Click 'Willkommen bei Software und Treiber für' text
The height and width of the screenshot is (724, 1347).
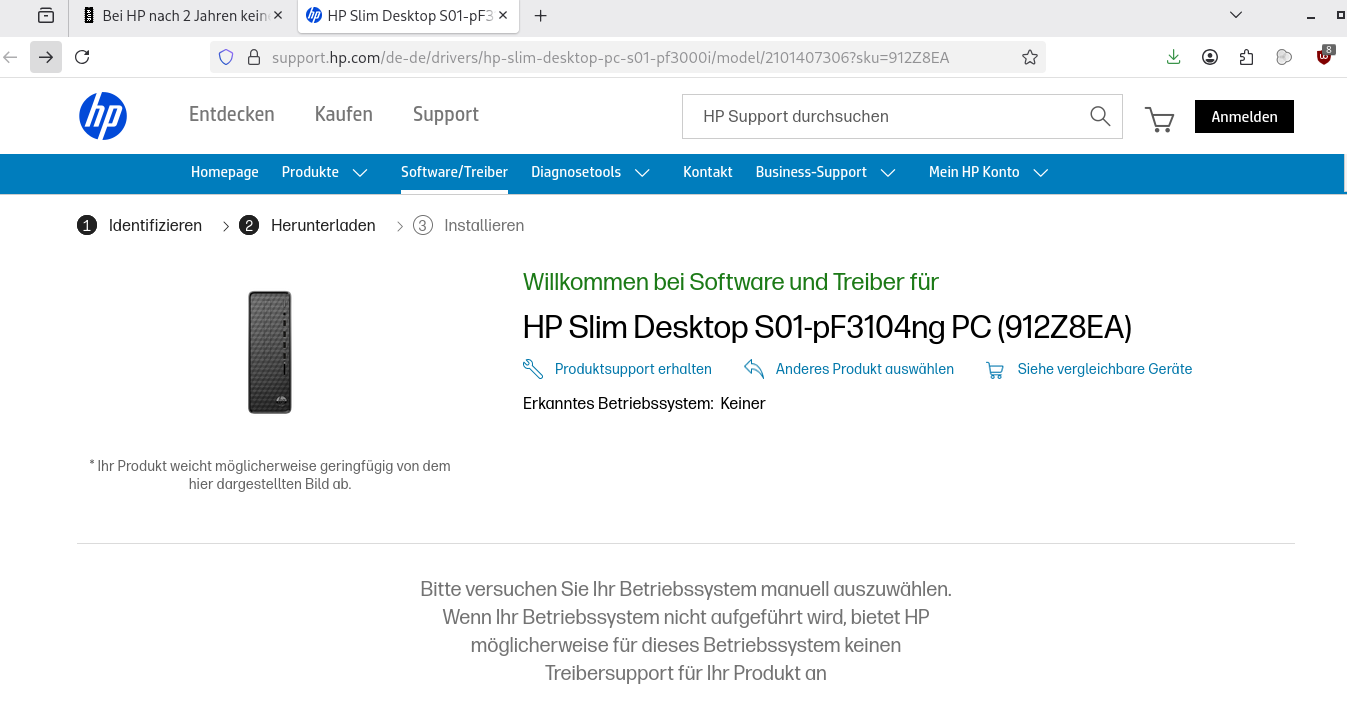click(x=731, y=282)
